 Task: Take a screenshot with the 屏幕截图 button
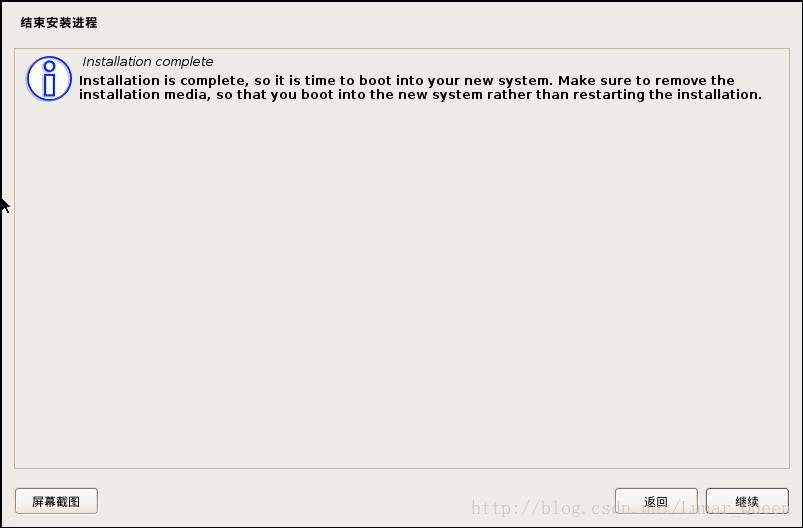point(56,501)
